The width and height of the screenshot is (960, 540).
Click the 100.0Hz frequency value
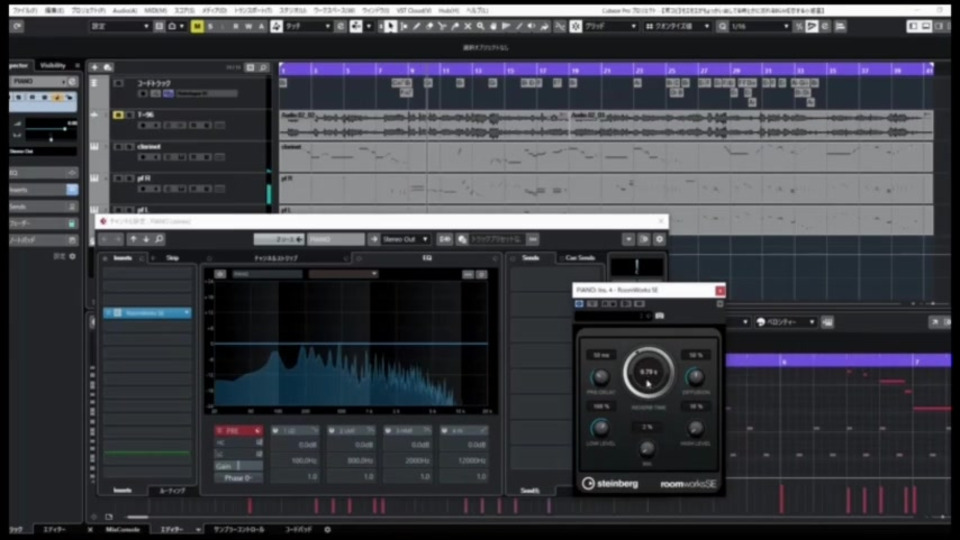pos(304,460)
